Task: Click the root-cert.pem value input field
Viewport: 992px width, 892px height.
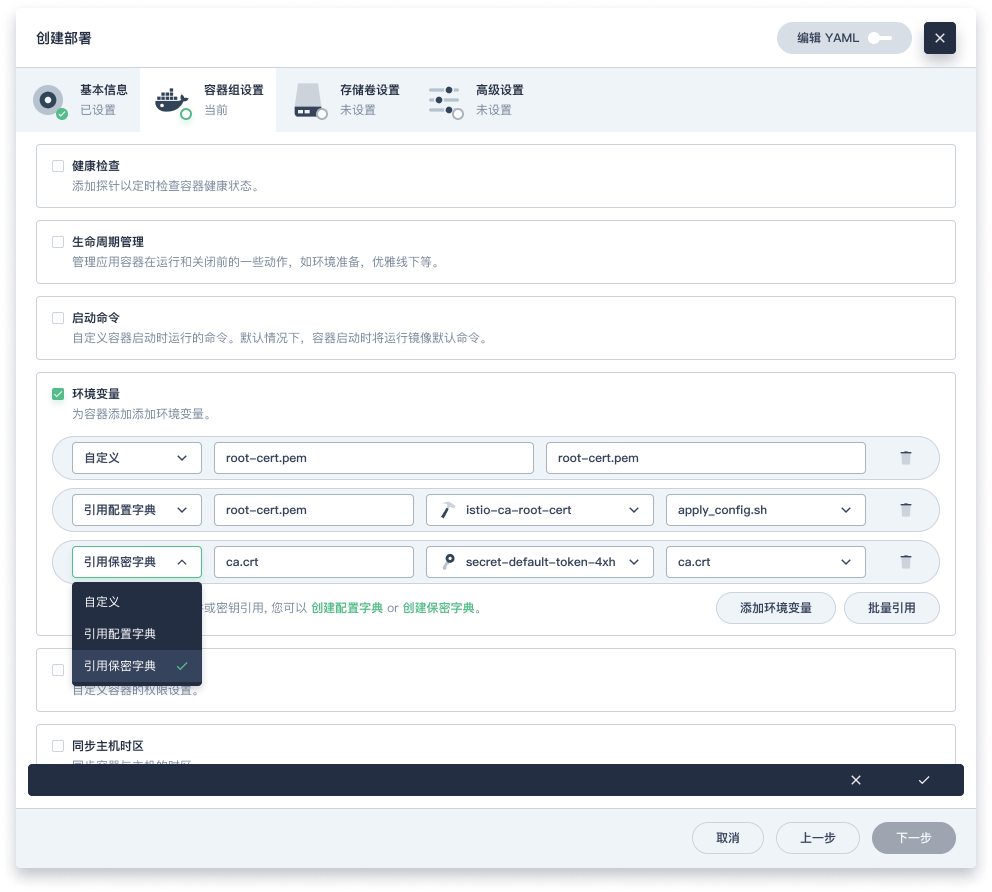Action: 705,457
